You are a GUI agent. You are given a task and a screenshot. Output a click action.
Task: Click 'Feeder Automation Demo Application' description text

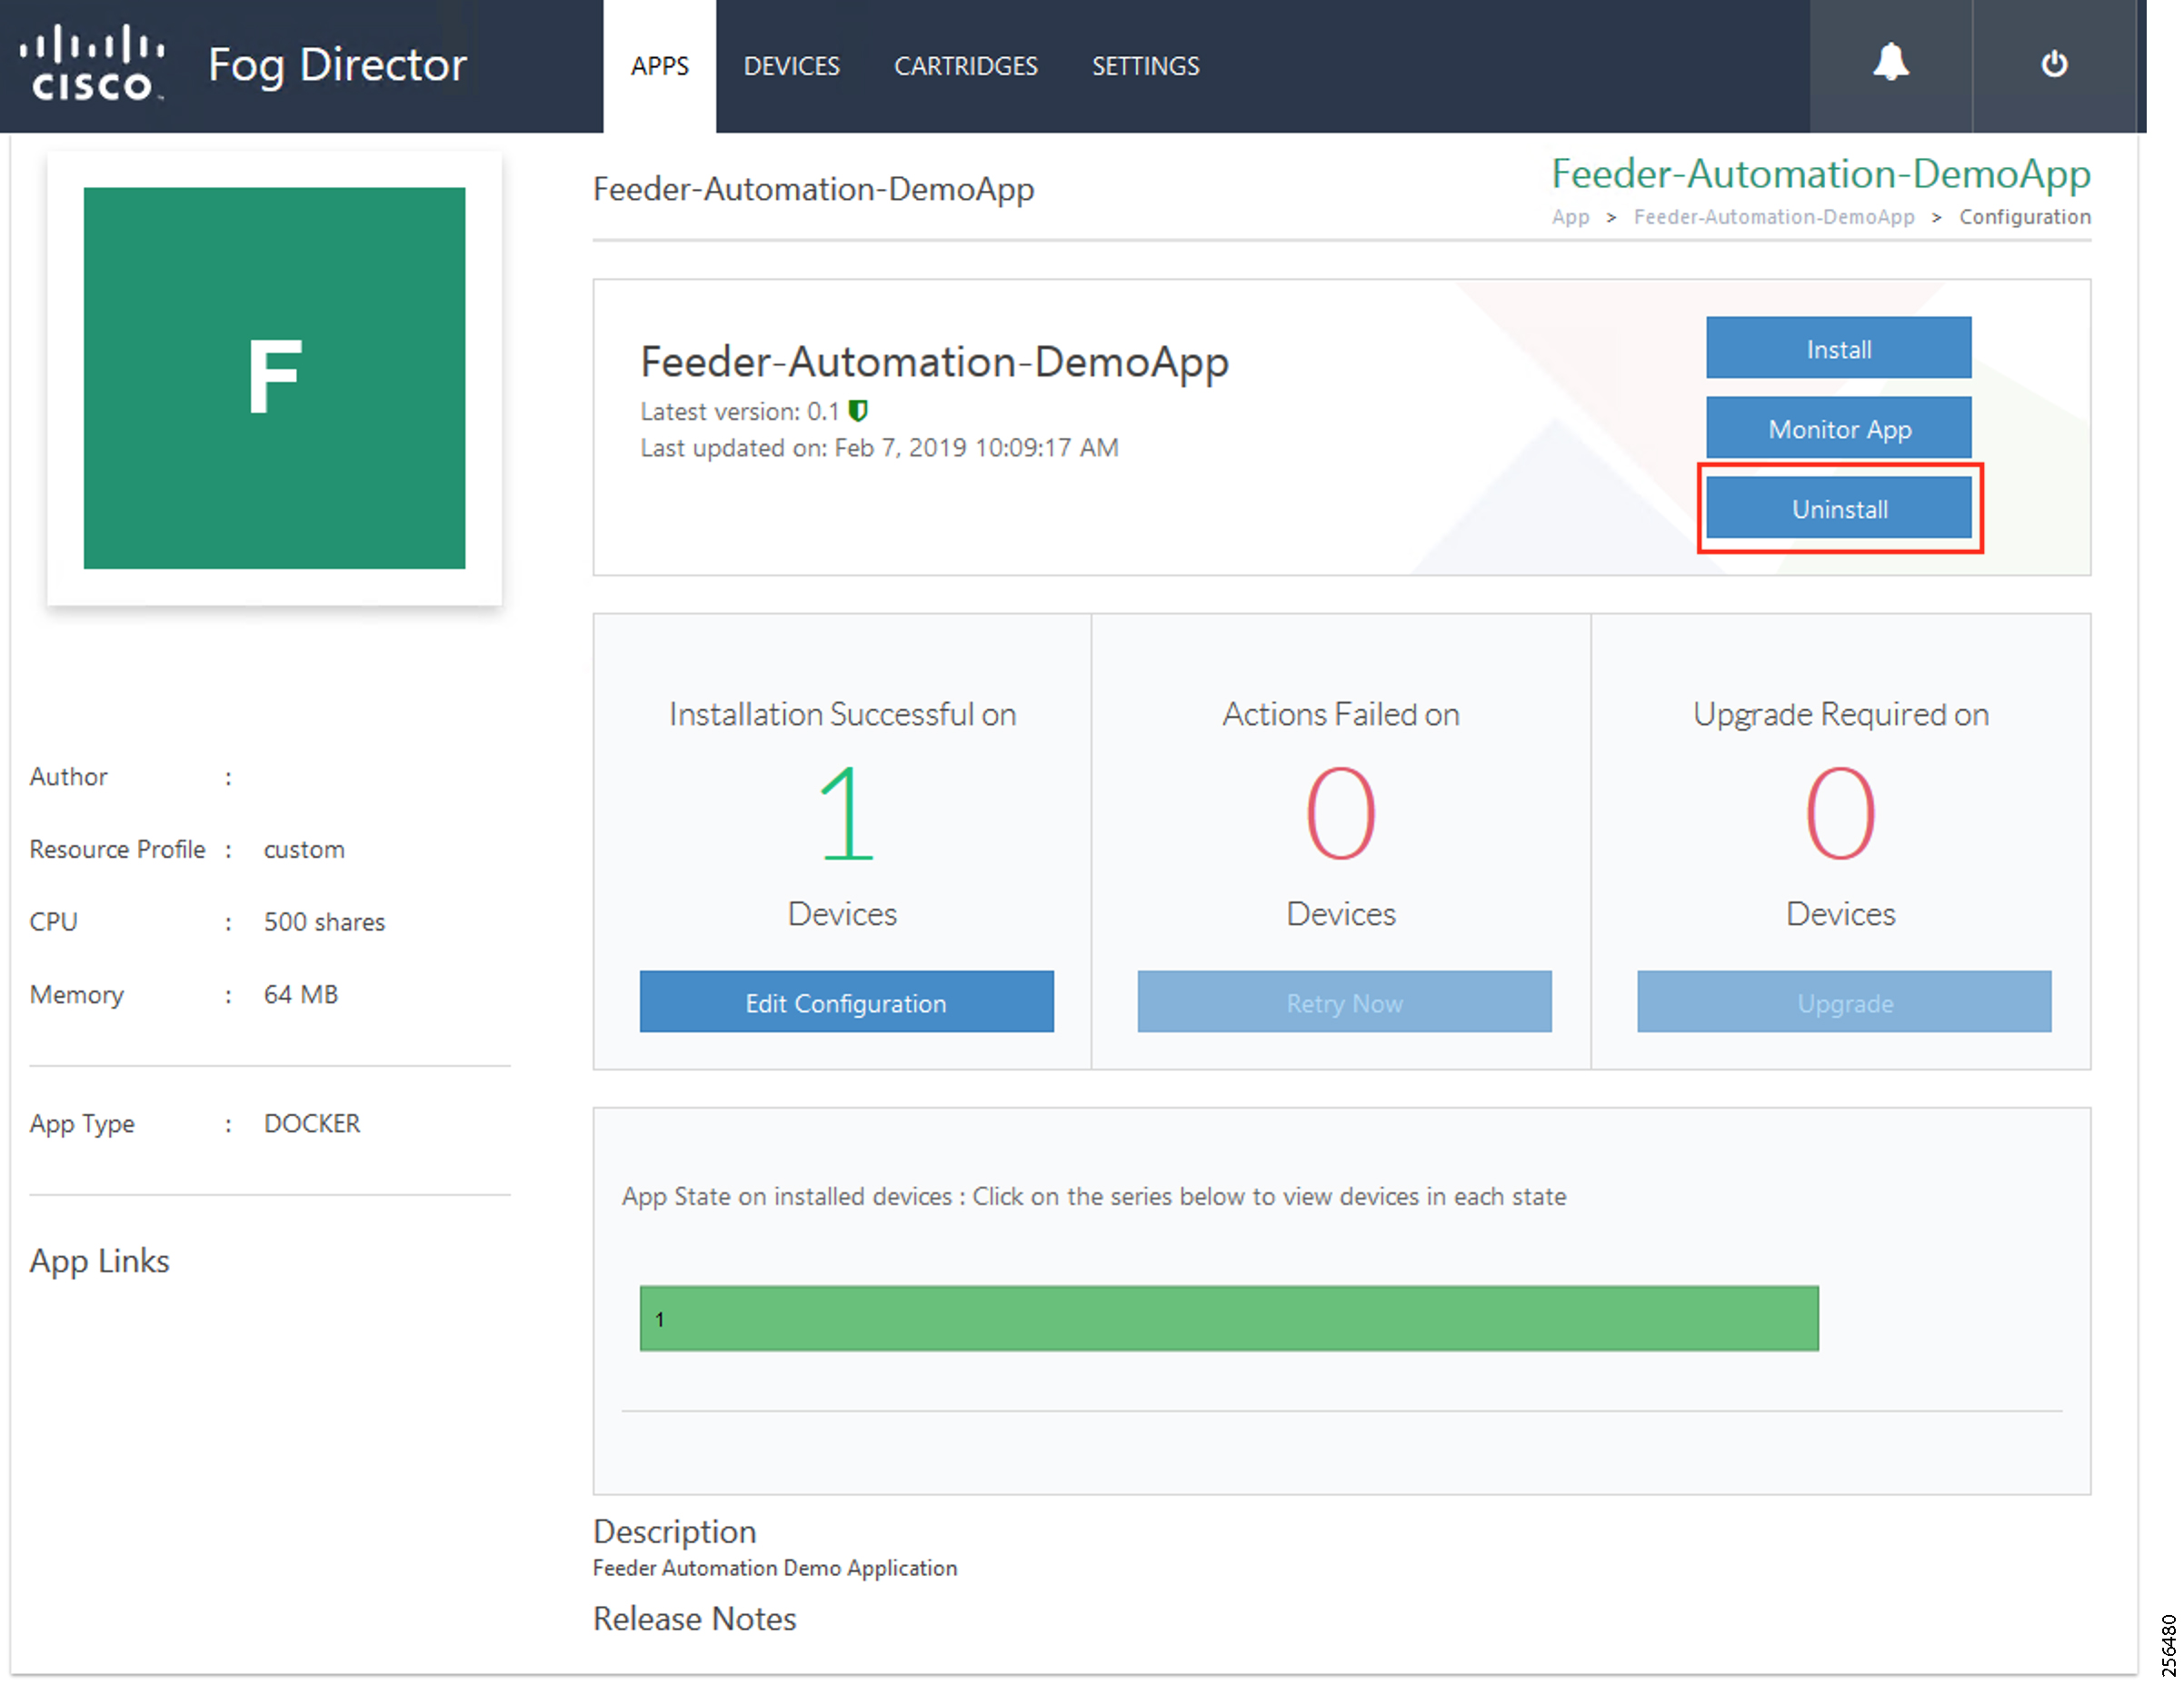click(x=775, y=1567)
